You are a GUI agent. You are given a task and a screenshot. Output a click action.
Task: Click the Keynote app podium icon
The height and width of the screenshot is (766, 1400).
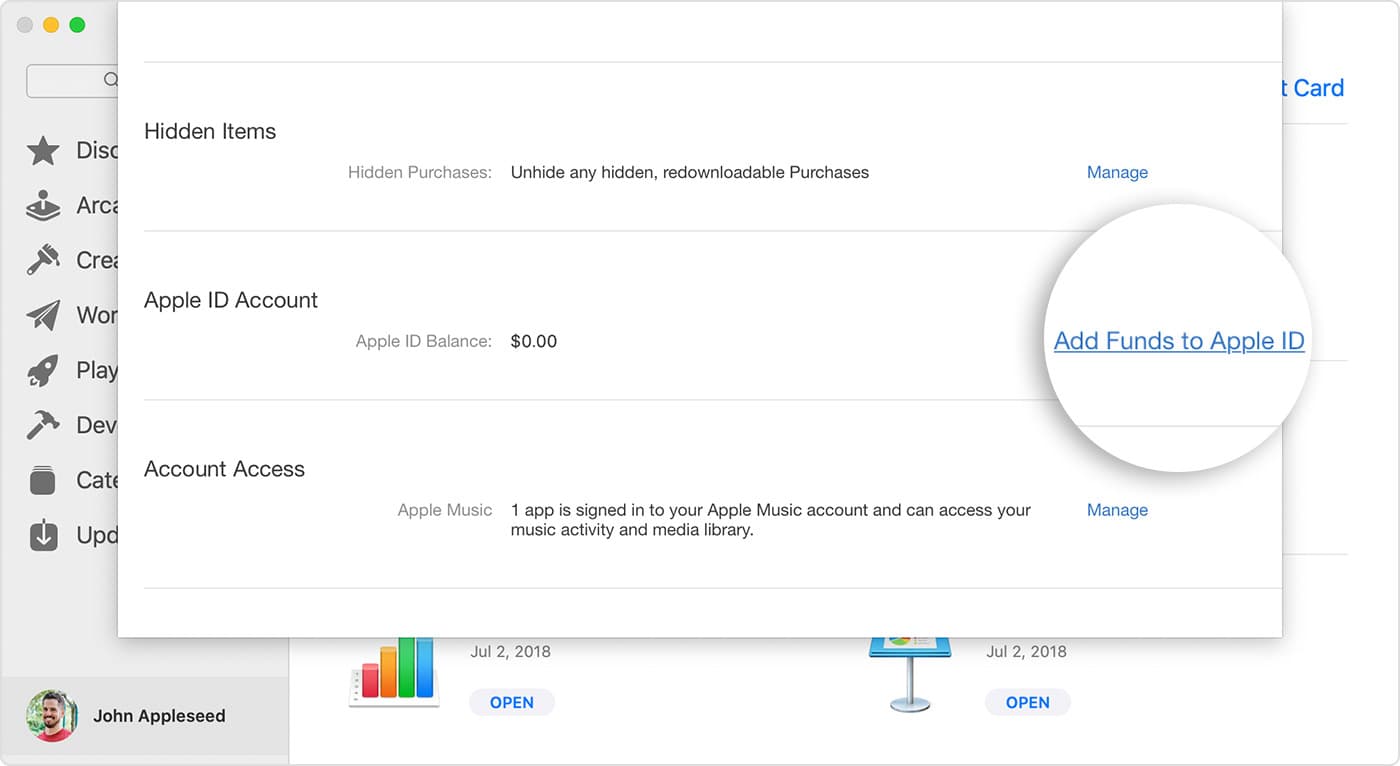coord(910,673)
